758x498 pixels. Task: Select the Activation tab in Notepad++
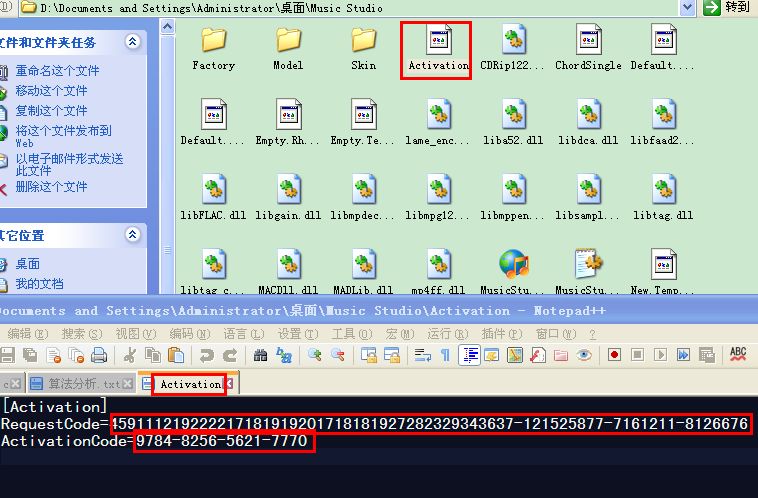[x=190, y=384]
